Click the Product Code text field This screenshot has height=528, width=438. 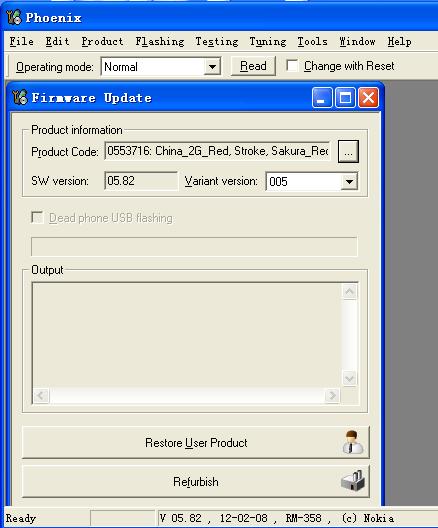217,151
